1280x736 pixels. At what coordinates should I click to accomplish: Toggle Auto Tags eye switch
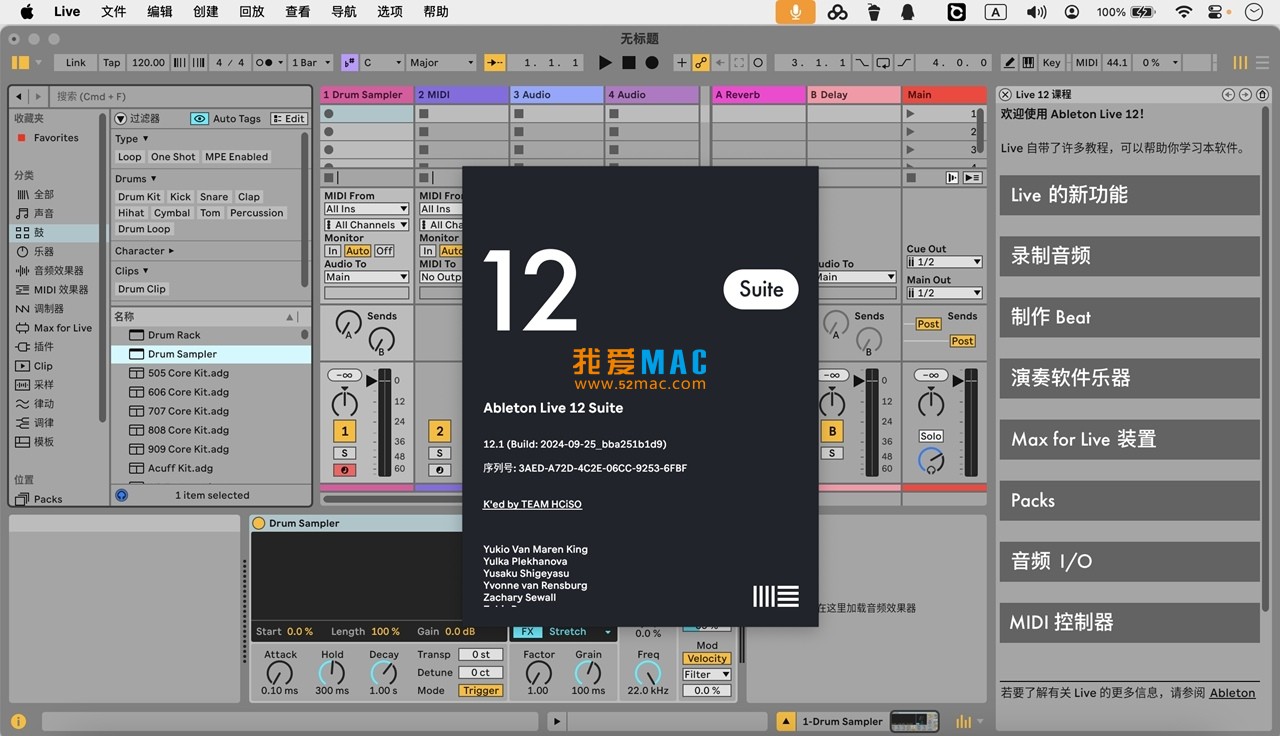pyautogui.click(x=200, y=118)
